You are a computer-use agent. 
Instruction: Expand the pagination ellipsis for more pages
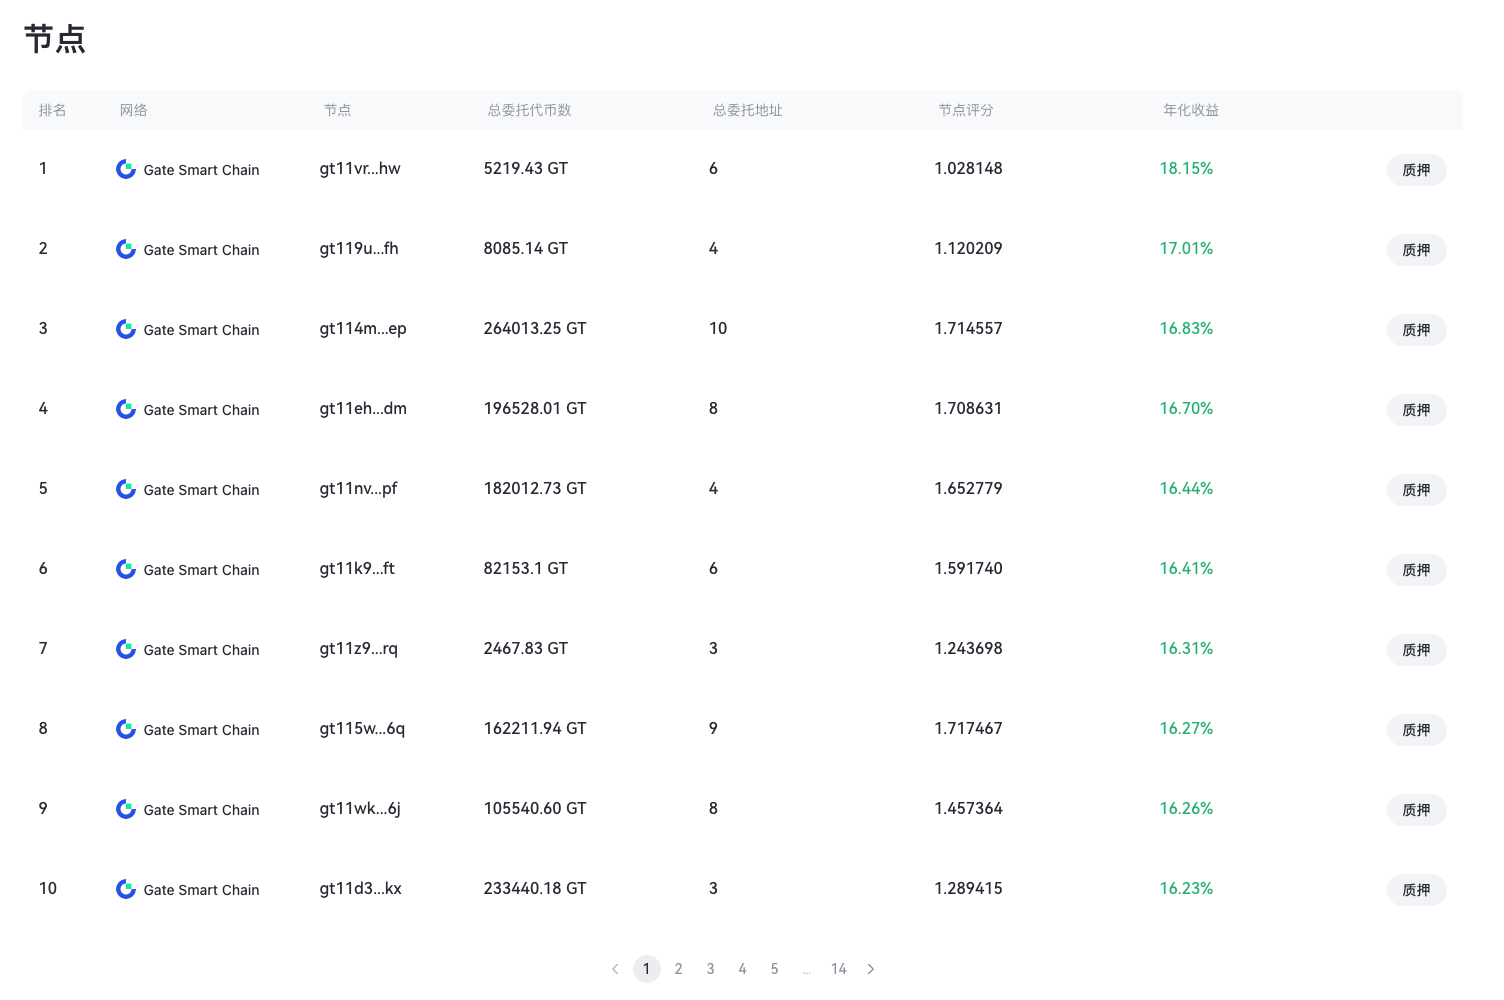(807, 969)
